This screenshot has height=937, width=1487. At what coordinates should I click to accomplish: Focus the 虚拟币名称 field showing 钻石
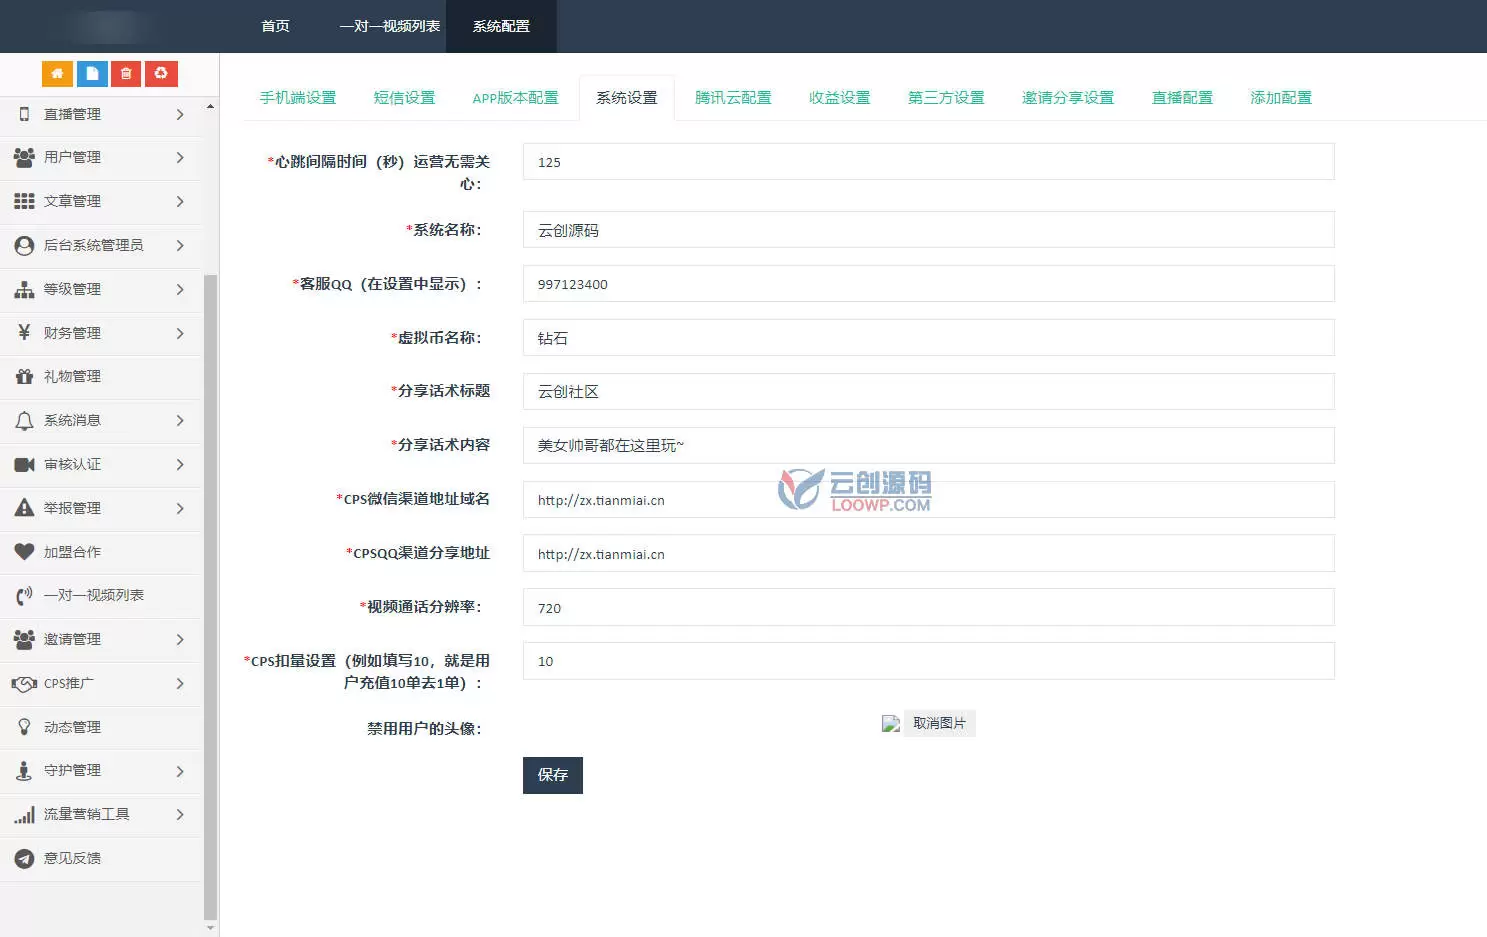coord(928,338)
